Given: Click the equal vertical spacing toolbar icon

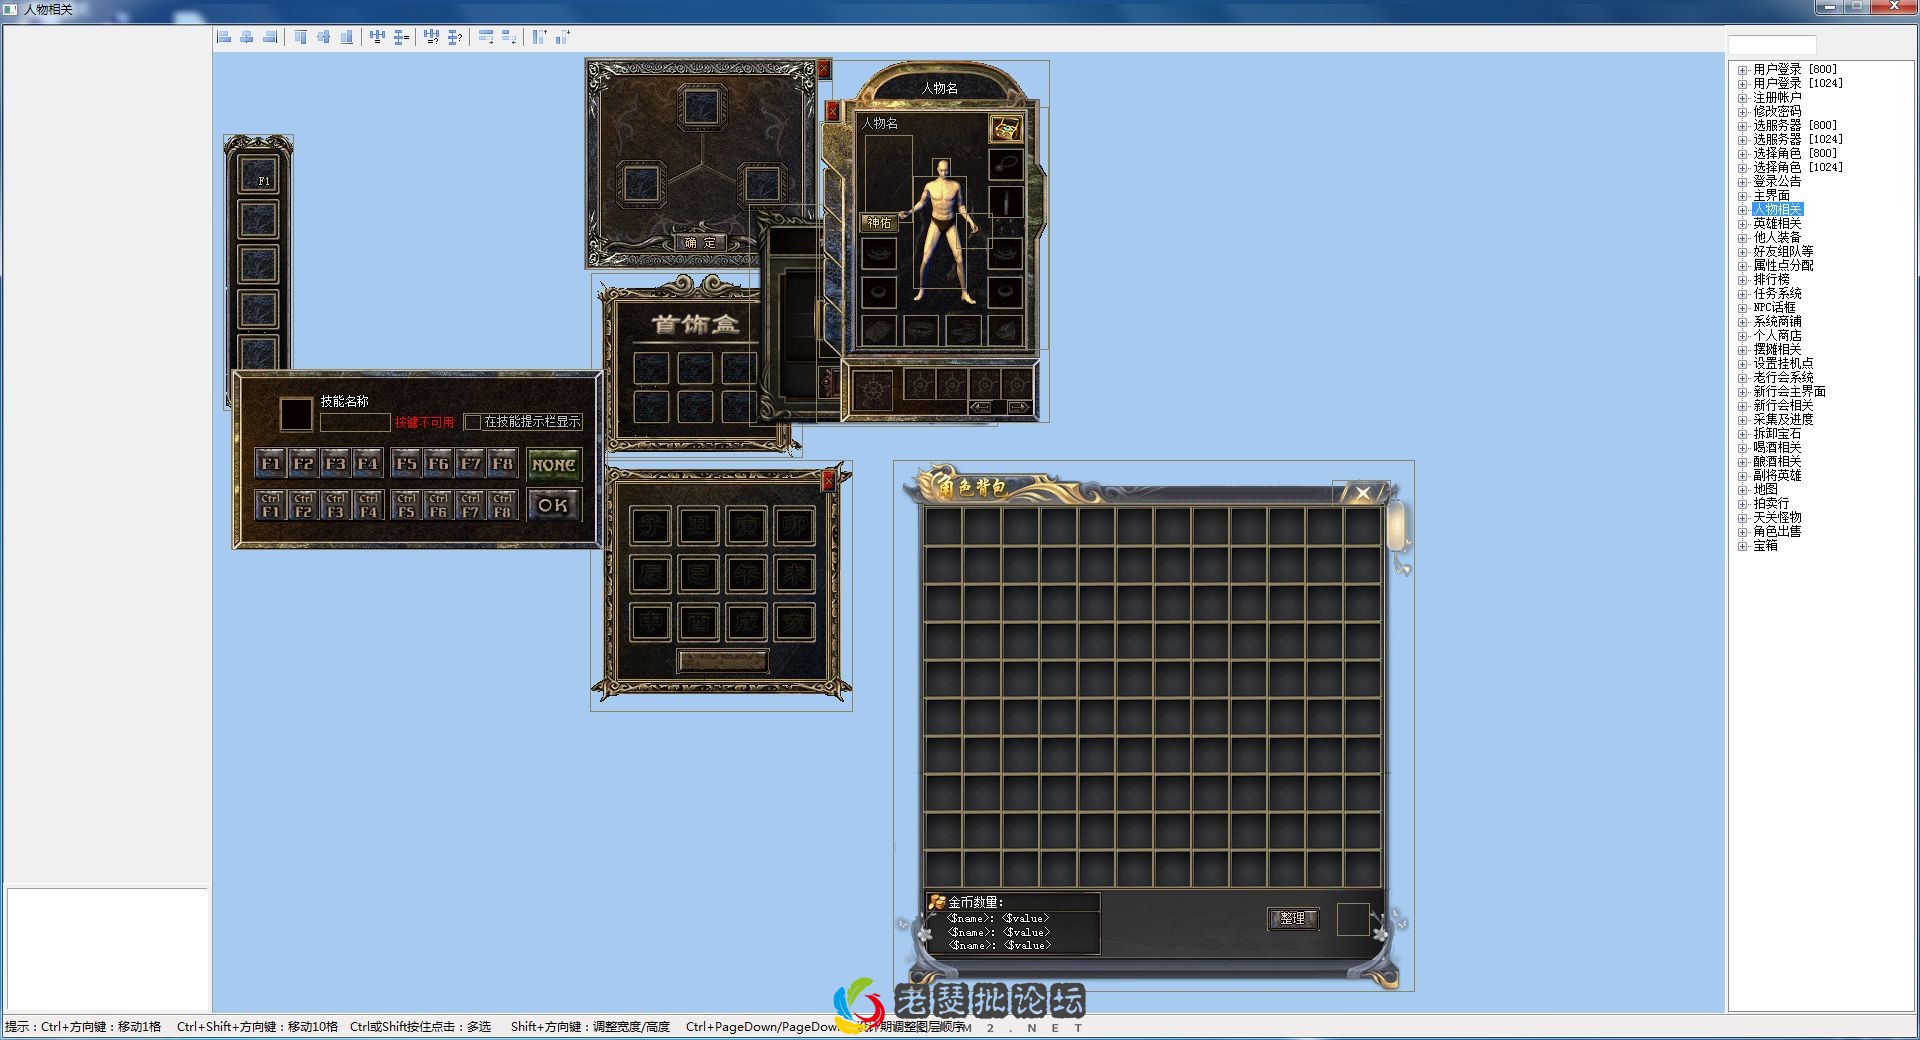Looking at the screenshot, I should point(401,37).
